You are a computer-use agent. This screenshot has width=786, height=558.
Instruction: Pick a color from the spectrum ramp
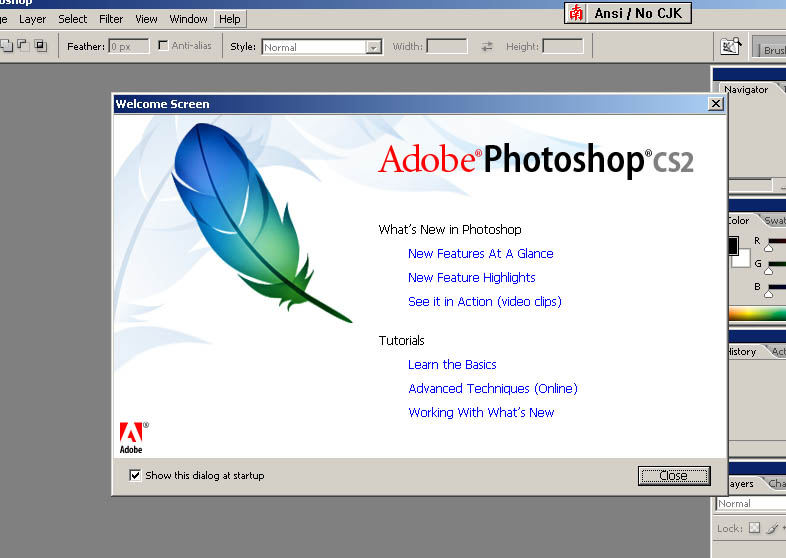click(757, 314)
